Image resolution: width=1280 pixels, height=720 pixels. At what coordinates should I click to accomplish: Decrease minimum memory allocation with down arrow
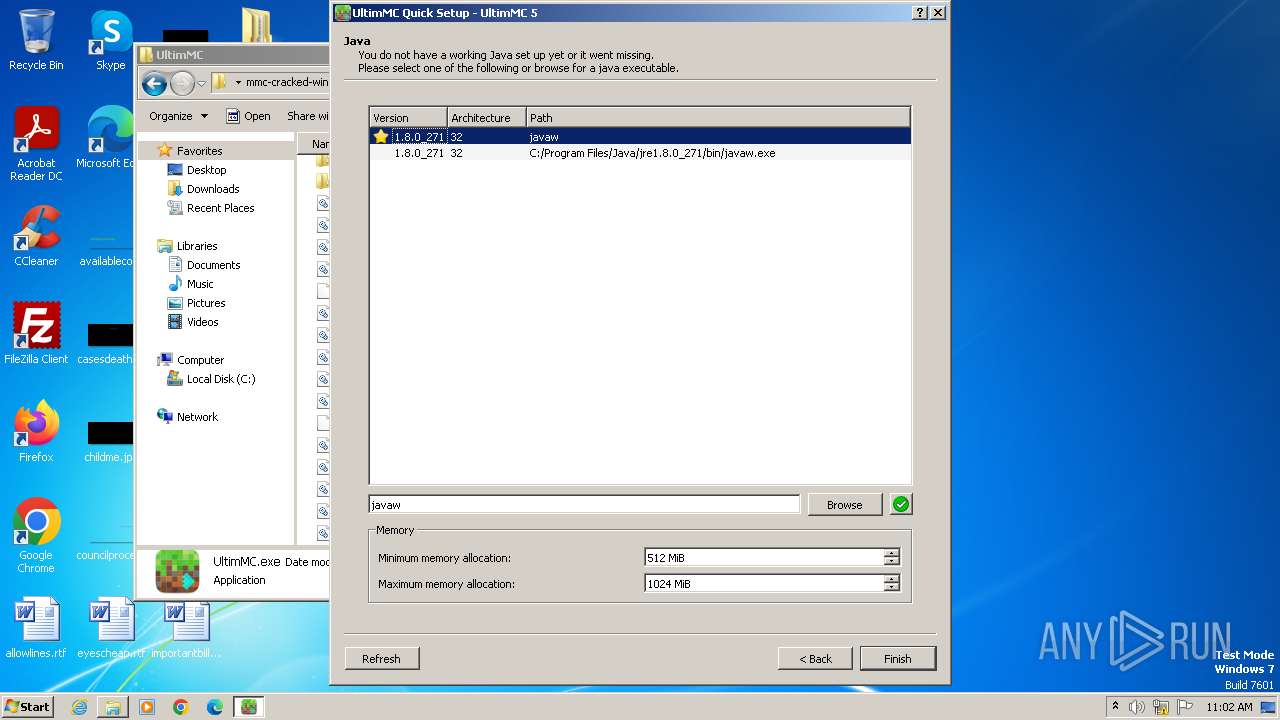(891, 562)
